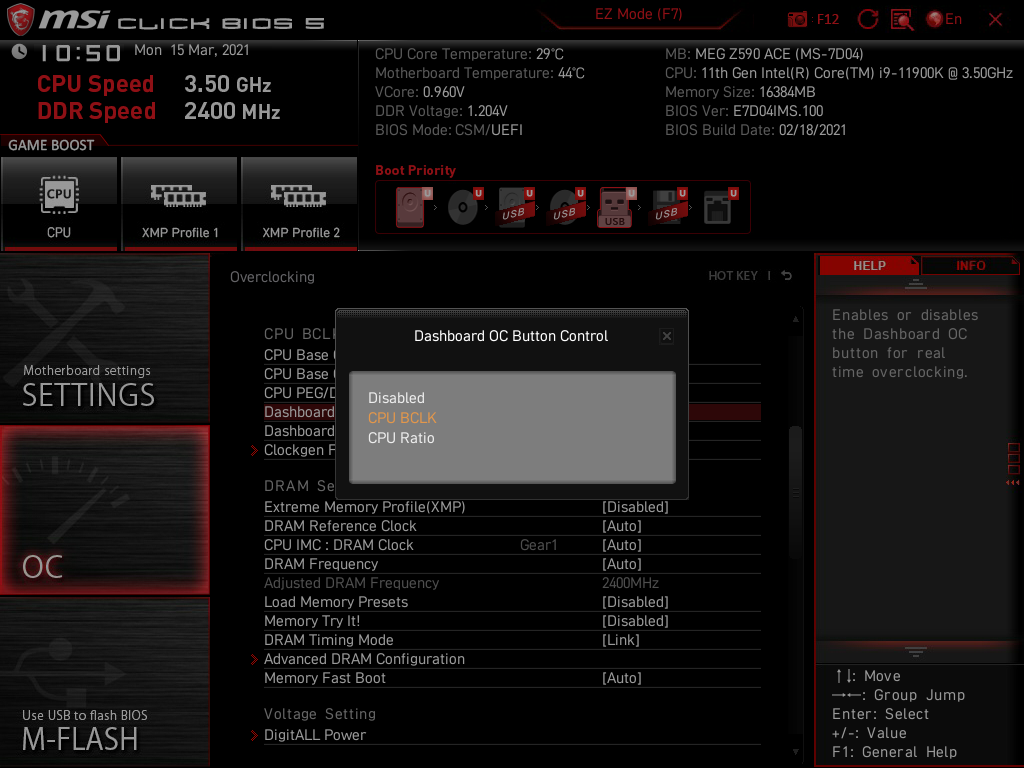Take a screenshot with the F12 camera icon
The width and height of the screenshot is (1024, 768).
[797, 20]
